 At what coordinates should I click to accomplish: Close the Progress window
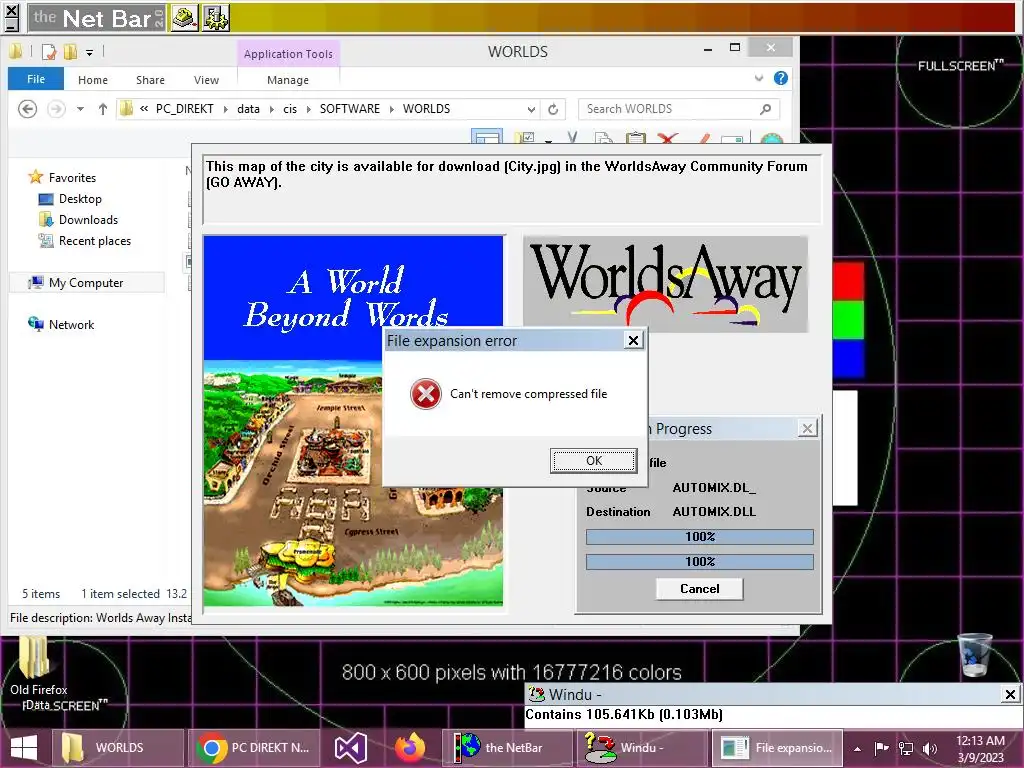[807, 428]
